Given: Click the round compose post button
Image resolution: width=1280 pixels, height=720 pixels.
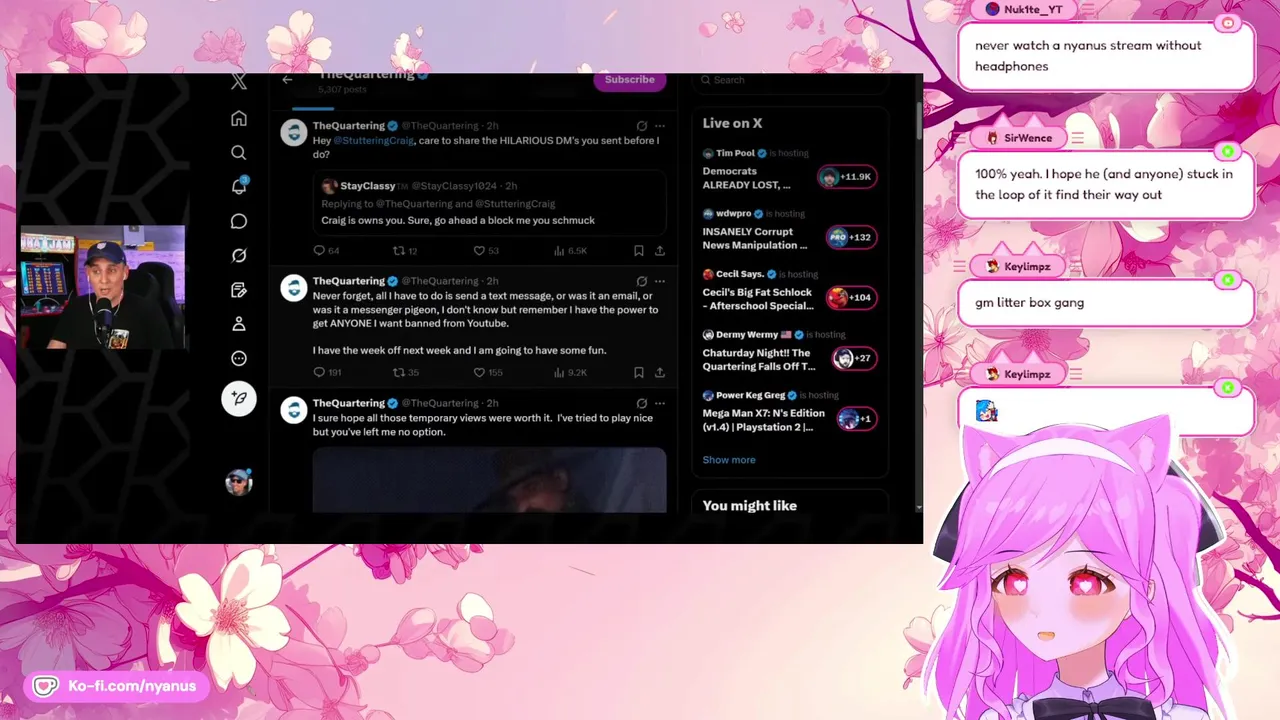Looking at the screenshot, I should tap(239, 398).
